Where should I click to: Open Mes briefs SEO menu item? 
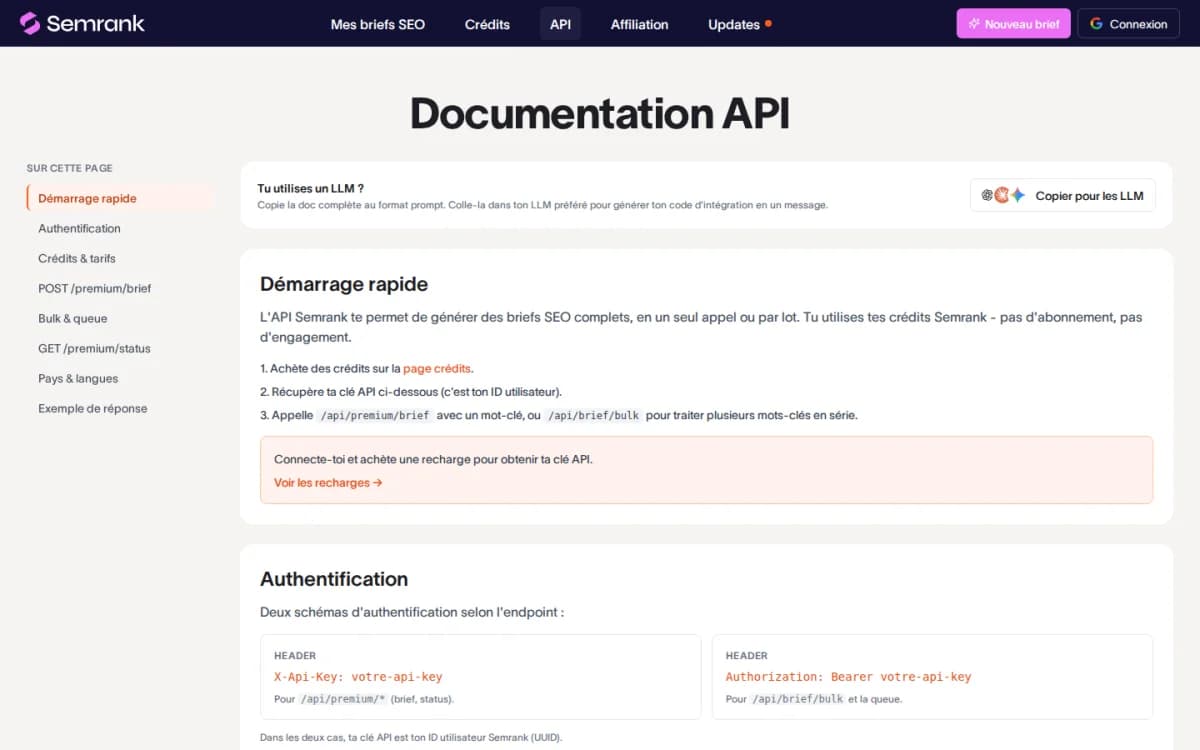pyautogui.click(x=378, y=24)
